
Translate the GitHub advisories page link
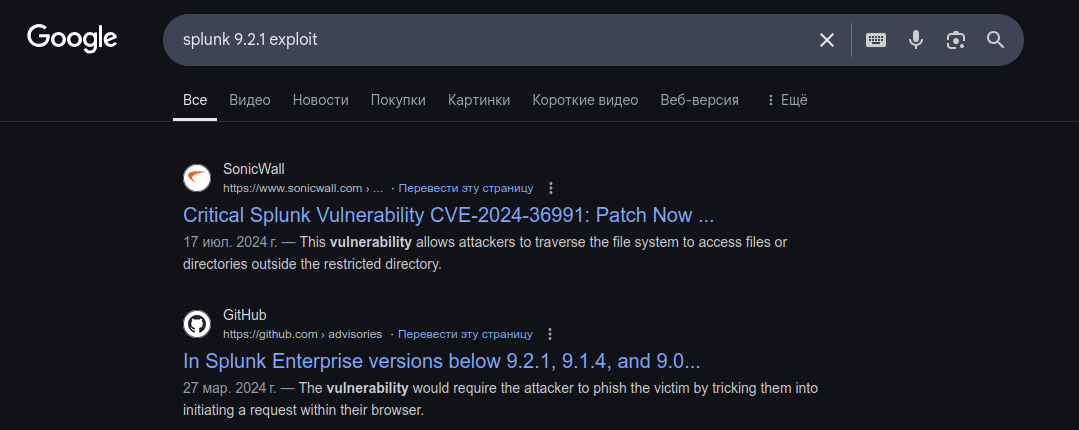click(465, 334)
